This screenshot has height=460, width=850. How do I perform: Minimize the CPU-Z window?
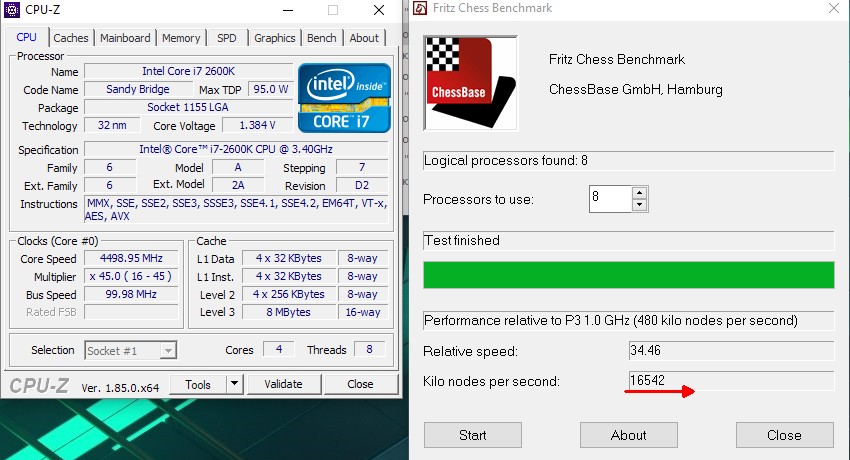(288, 10)
